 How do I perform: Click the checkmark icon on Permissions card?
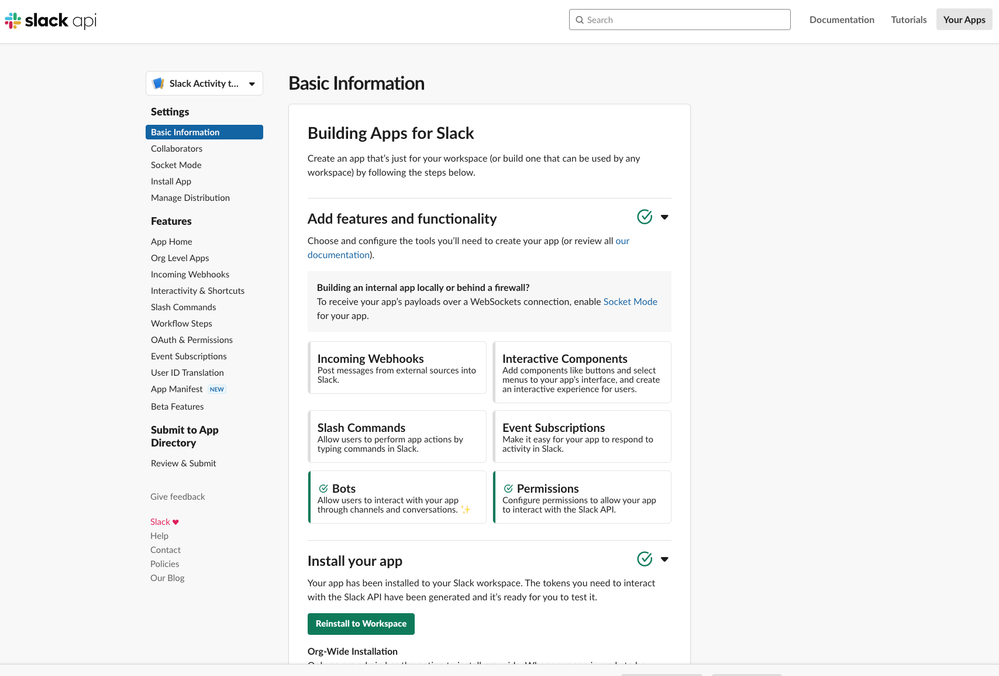pyautogui.click(x=508, y=489)
